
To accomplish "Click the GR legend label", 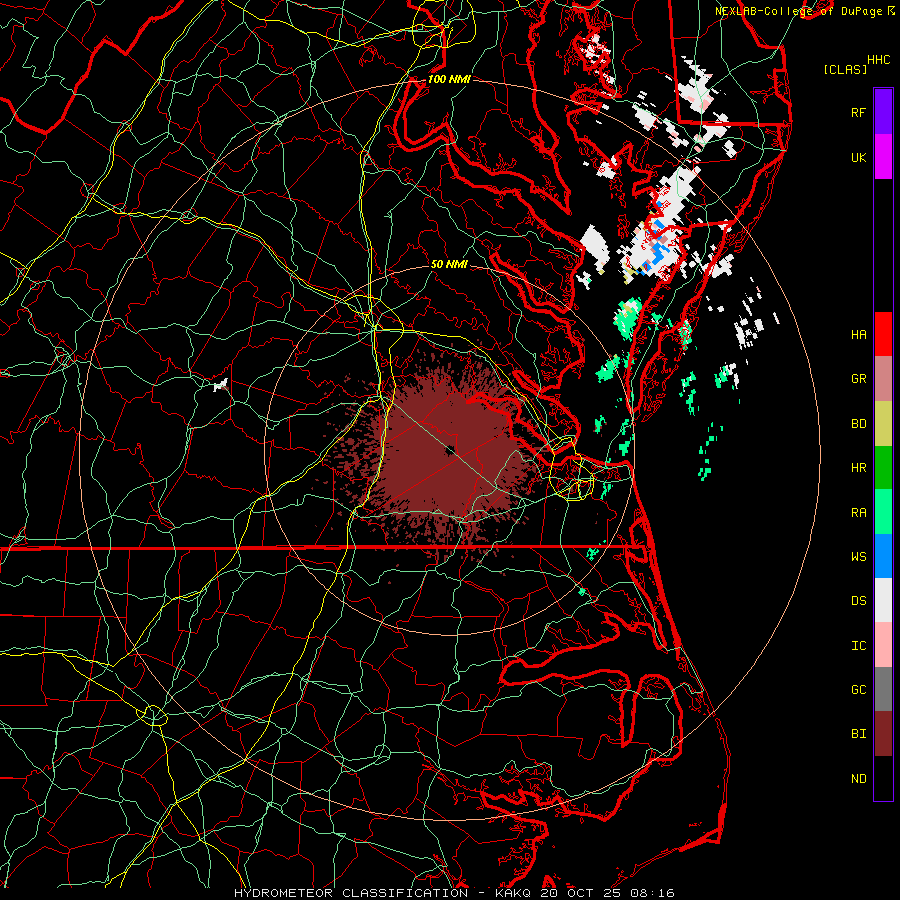I will click(858, 379).
